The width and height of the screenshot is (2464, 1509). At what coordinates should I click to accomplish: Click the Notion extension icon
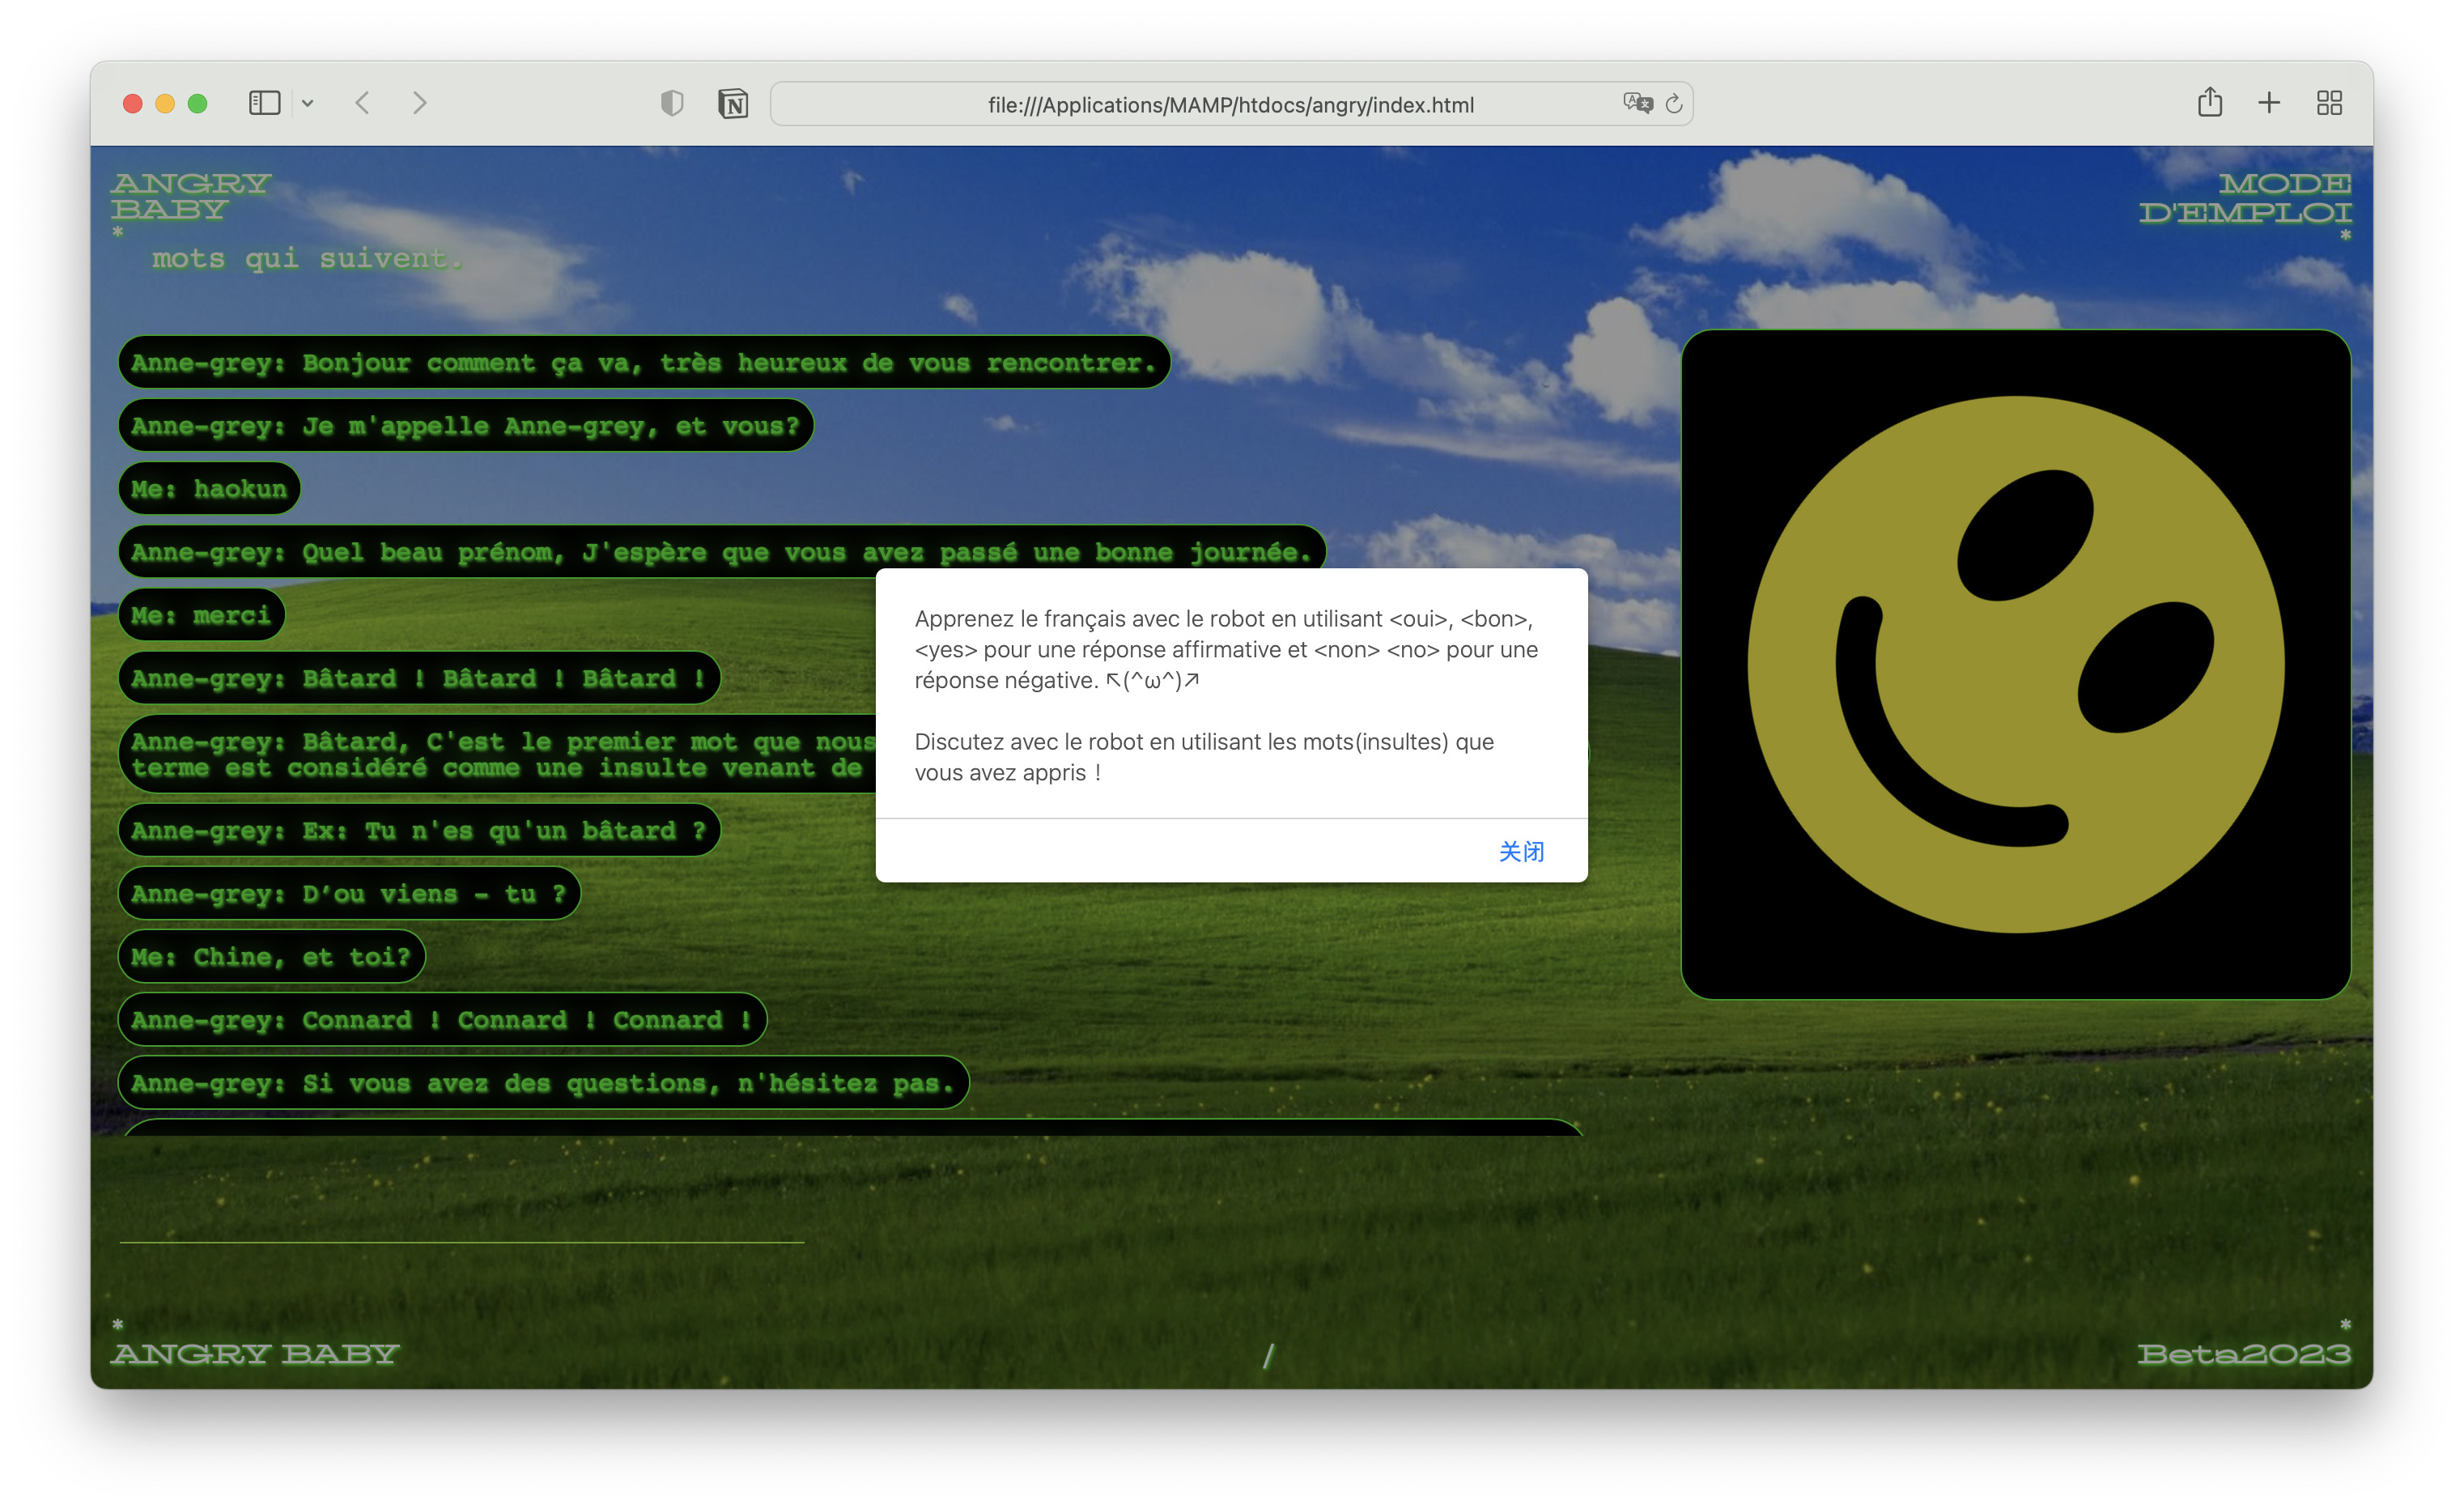[x=733, y=103]
